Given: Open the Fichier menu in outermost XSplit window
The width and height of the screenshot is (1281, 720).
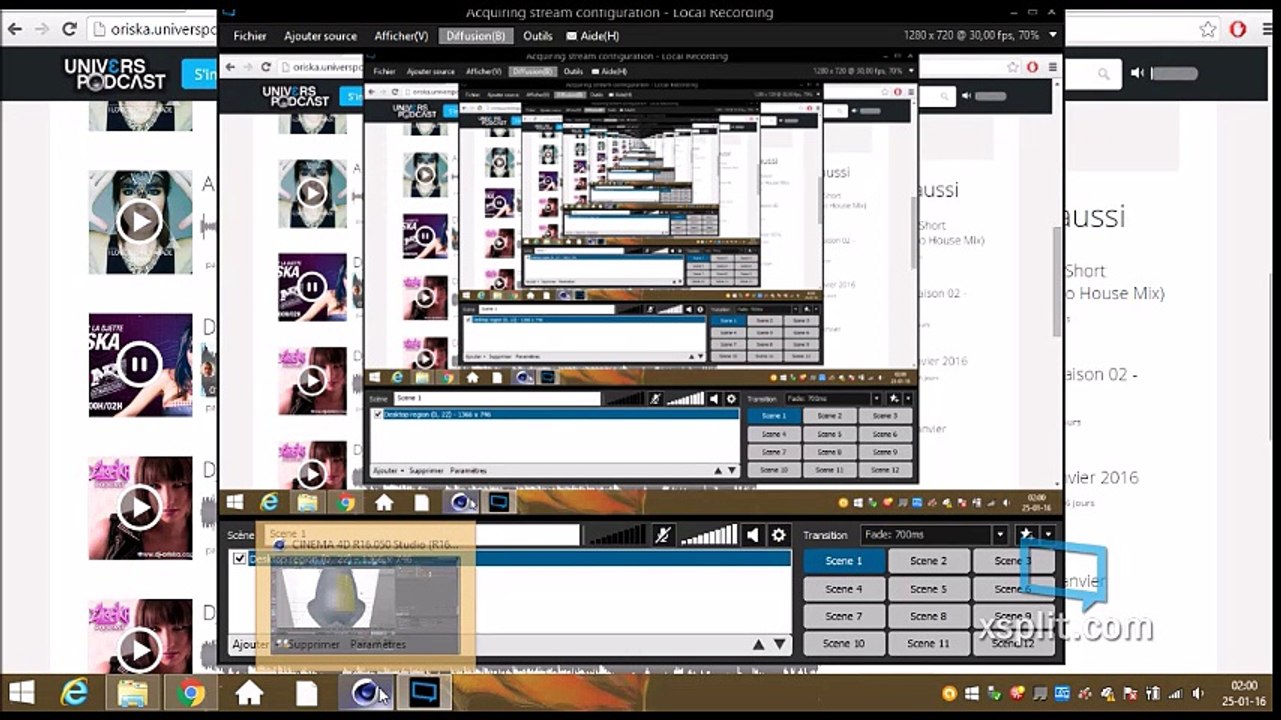Looking at the screenshot, I should point(250,36).
